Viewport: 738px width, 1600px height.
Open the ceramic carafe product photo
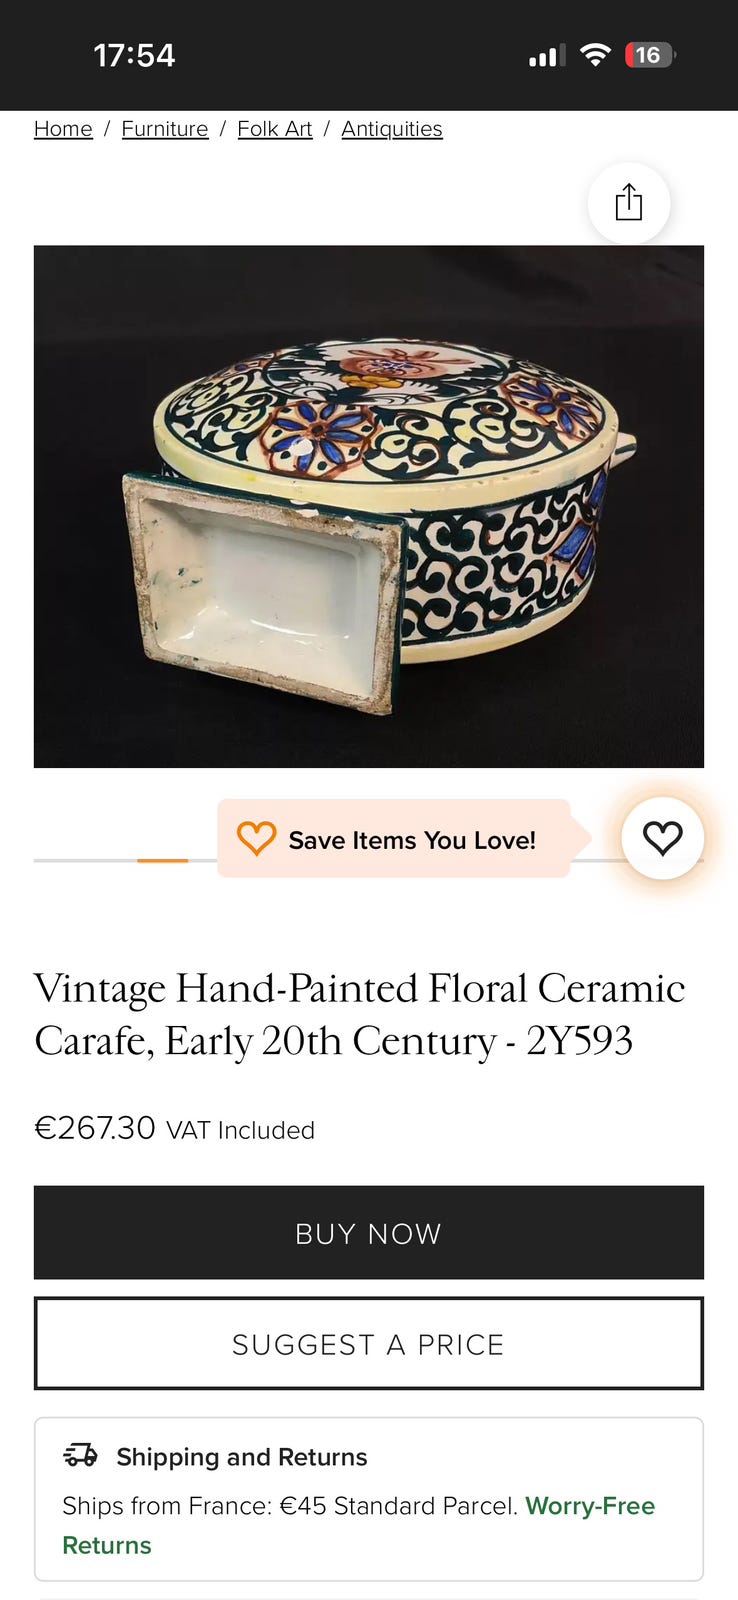point(369,506)
